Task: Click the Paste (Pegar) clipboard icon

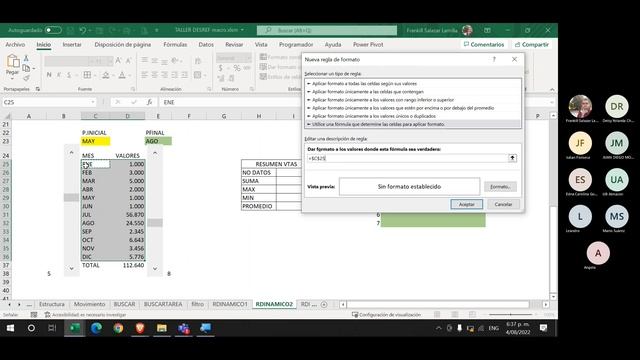Action: [x=13, y=62]
